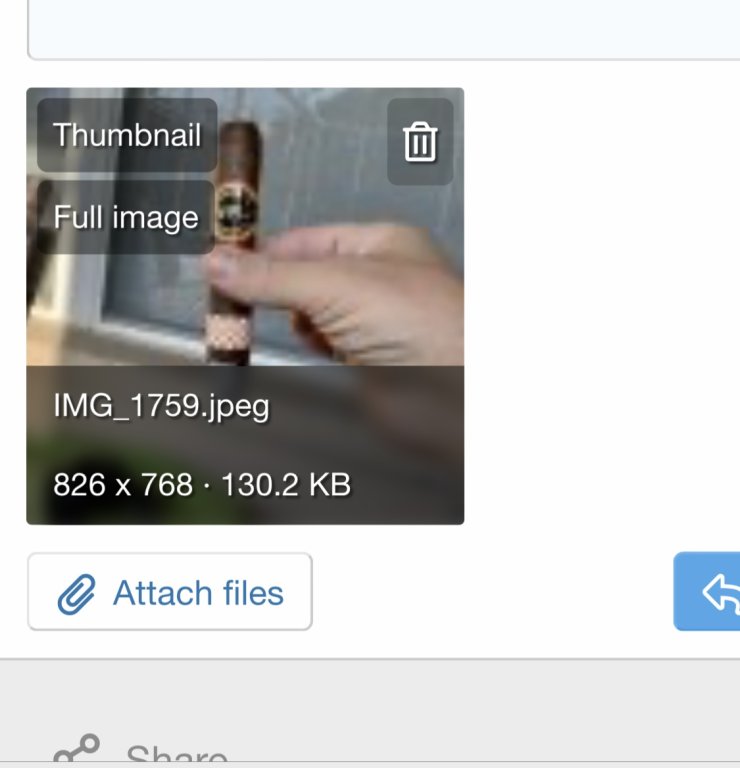This screenshot has width=740, height=768.
Task: Delete the IMG_1759.jpeg attachment with trash icon
Action: (420, 142)
